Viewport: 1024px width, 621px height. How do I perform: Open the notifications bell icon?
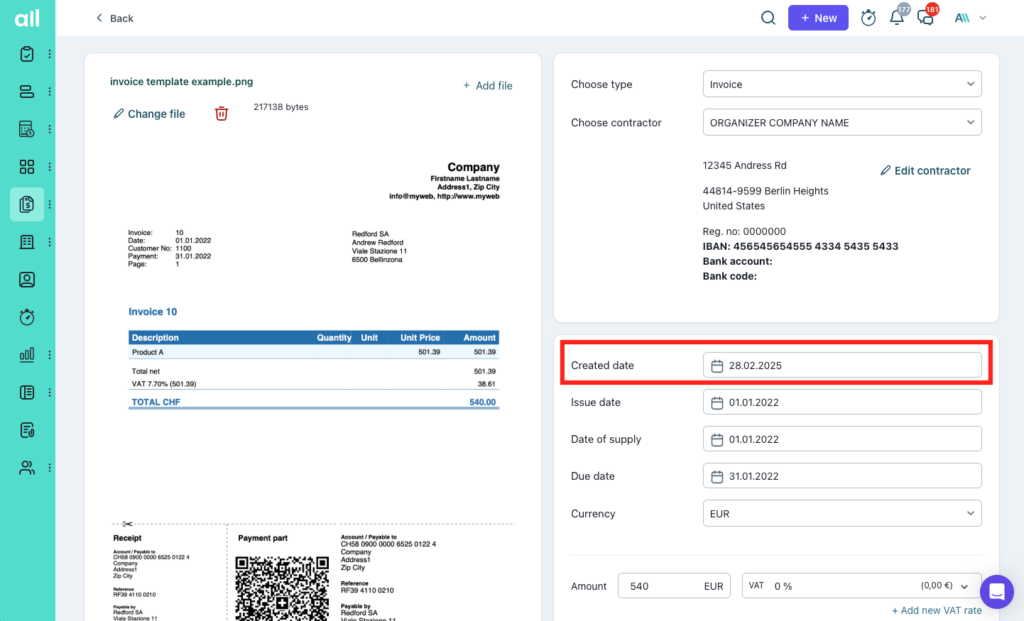pos(897,18)
